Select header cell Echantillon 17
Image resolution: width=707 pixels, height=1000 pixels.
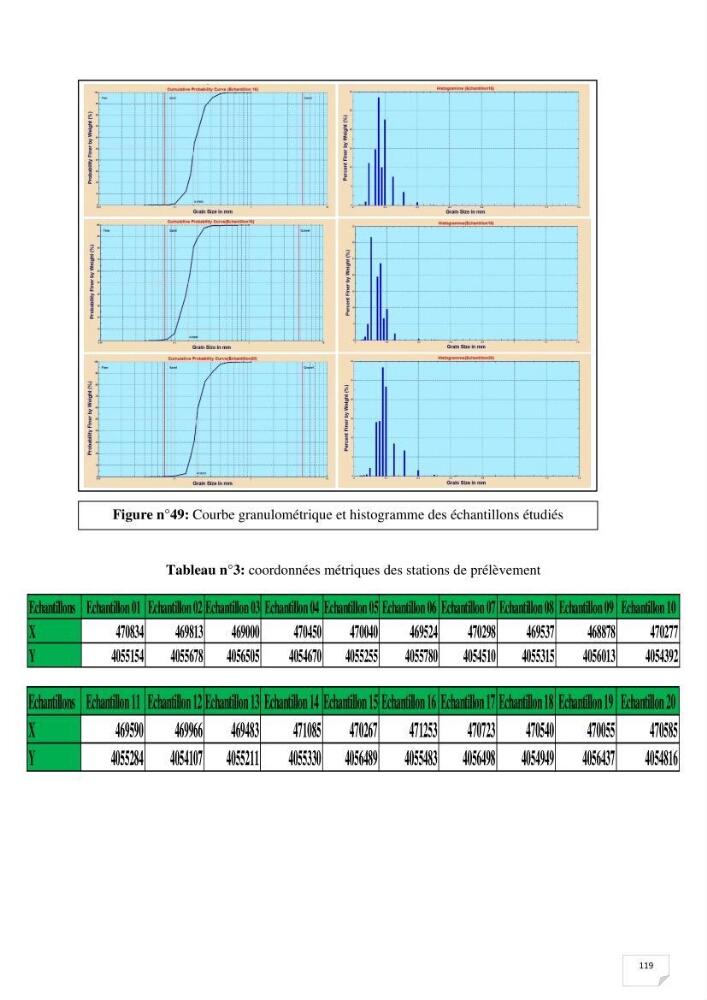(467, 702)
